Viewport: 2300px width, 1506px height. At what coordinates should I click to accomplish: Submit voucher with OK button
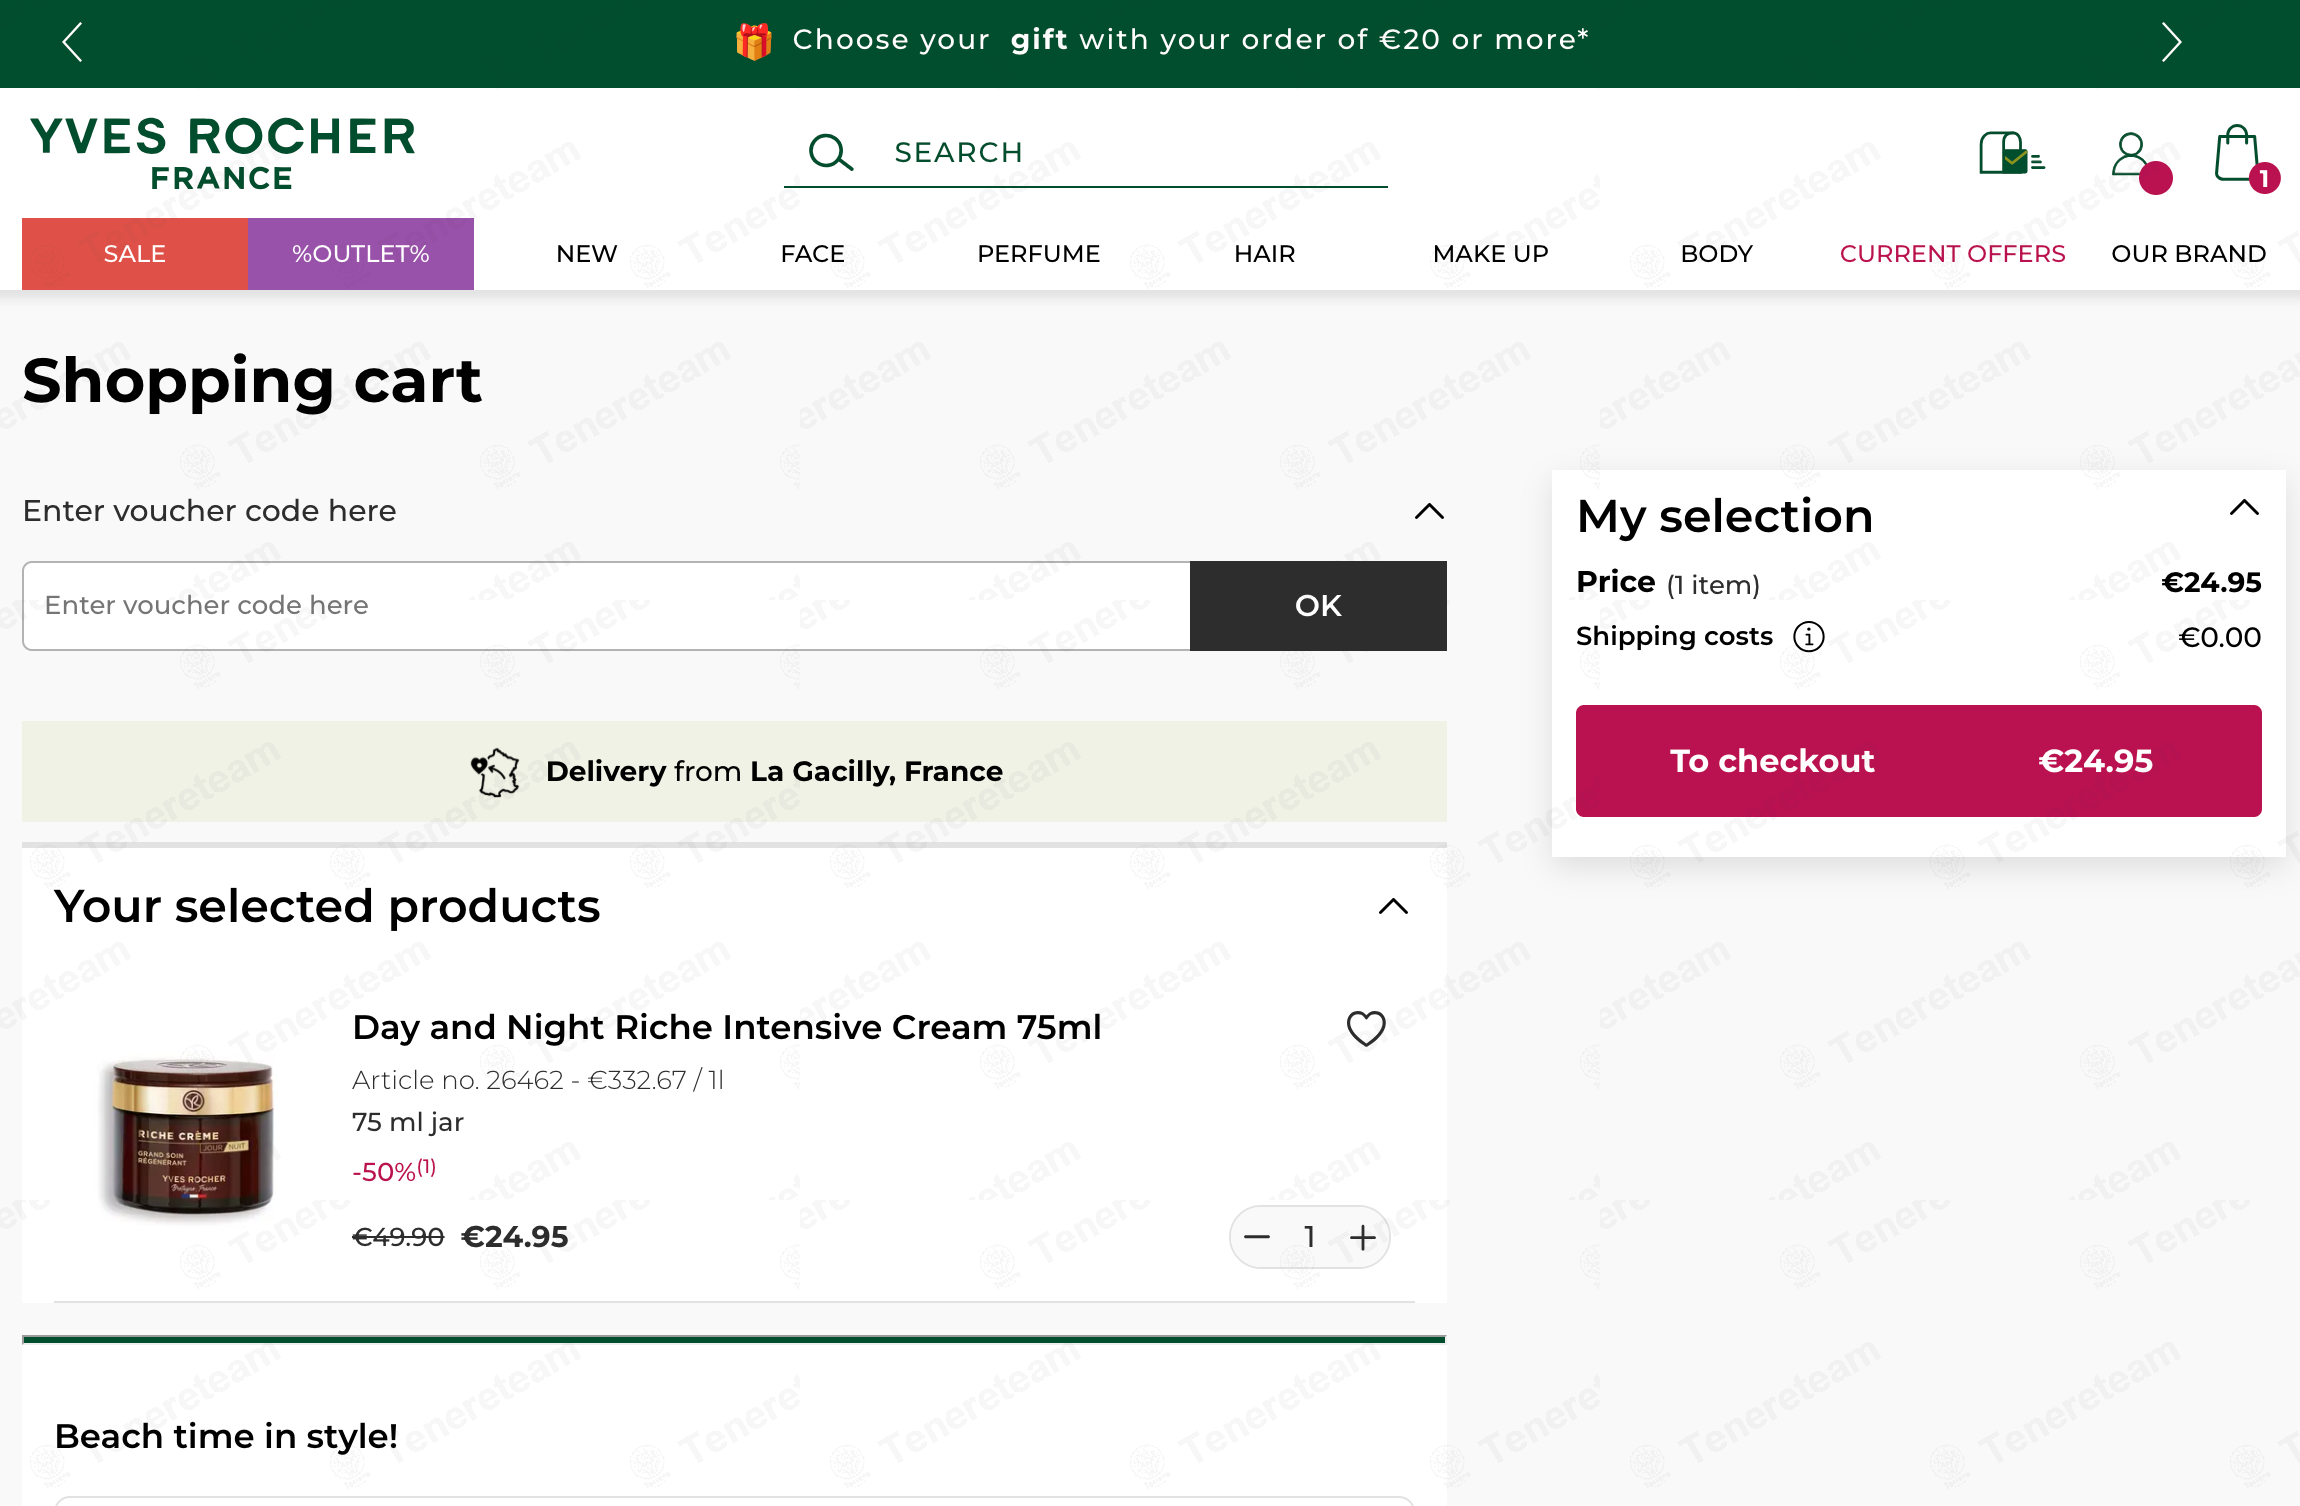(1318, 606)
